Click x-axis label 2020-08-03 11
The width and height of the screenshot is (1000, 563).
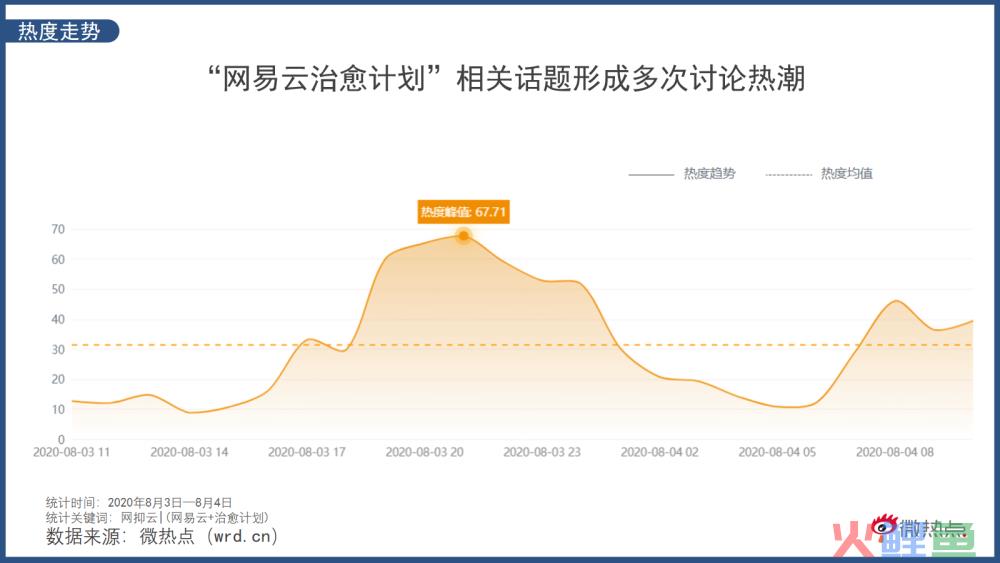pyautogui.click(x=71, y=452)
